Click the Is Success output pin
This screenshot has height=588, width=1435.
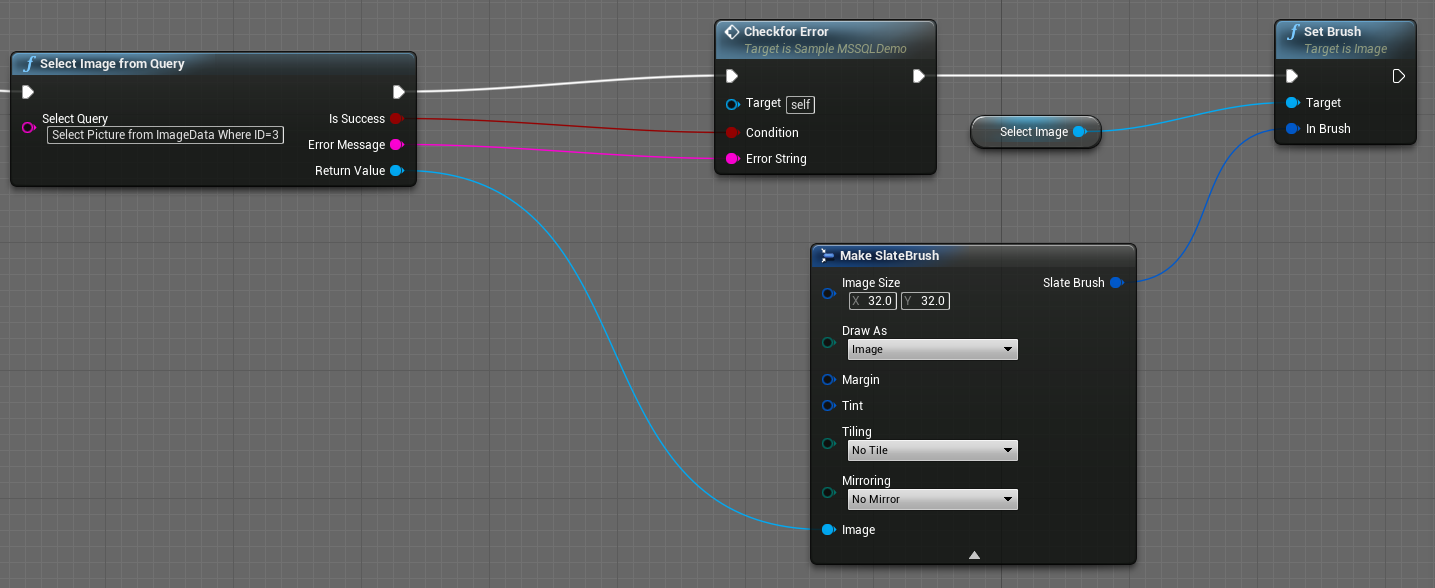(x=396, y=119)
